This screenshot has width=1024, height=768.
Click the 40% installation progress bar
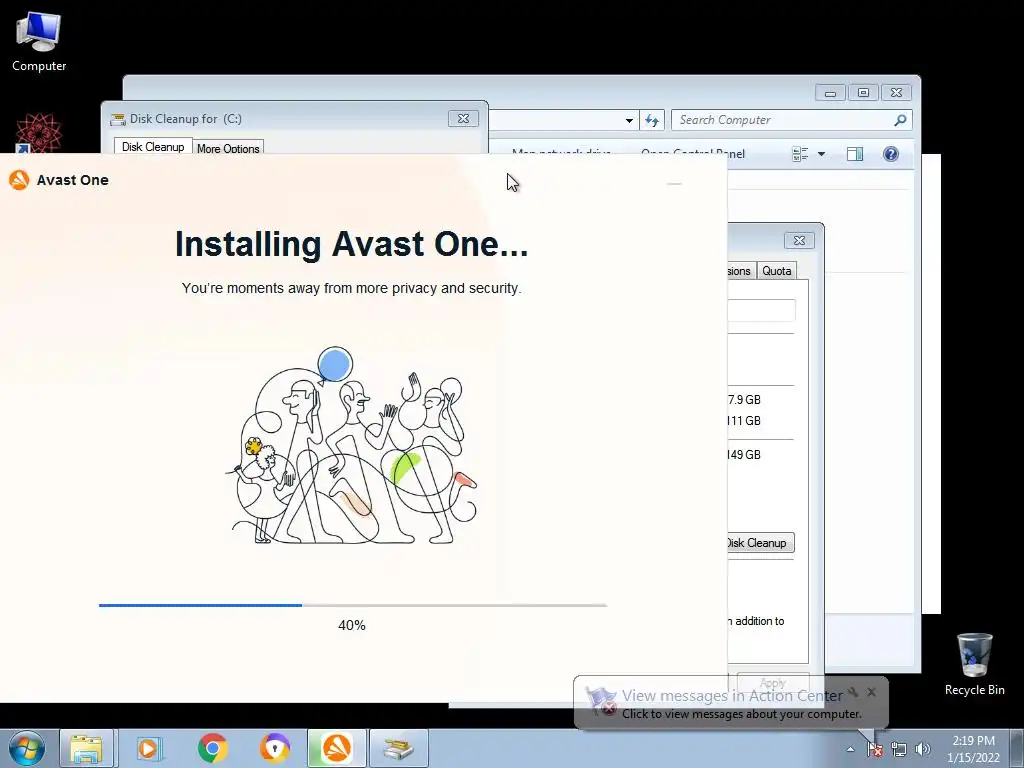pyautogui.click(x=353, y=605)
